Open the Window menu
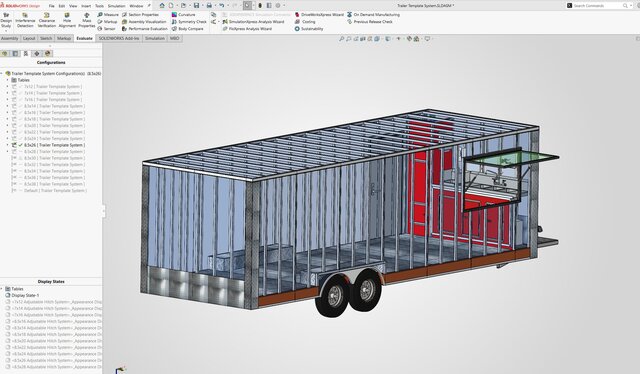Screen dimensions: 640x374 [136, 6]
